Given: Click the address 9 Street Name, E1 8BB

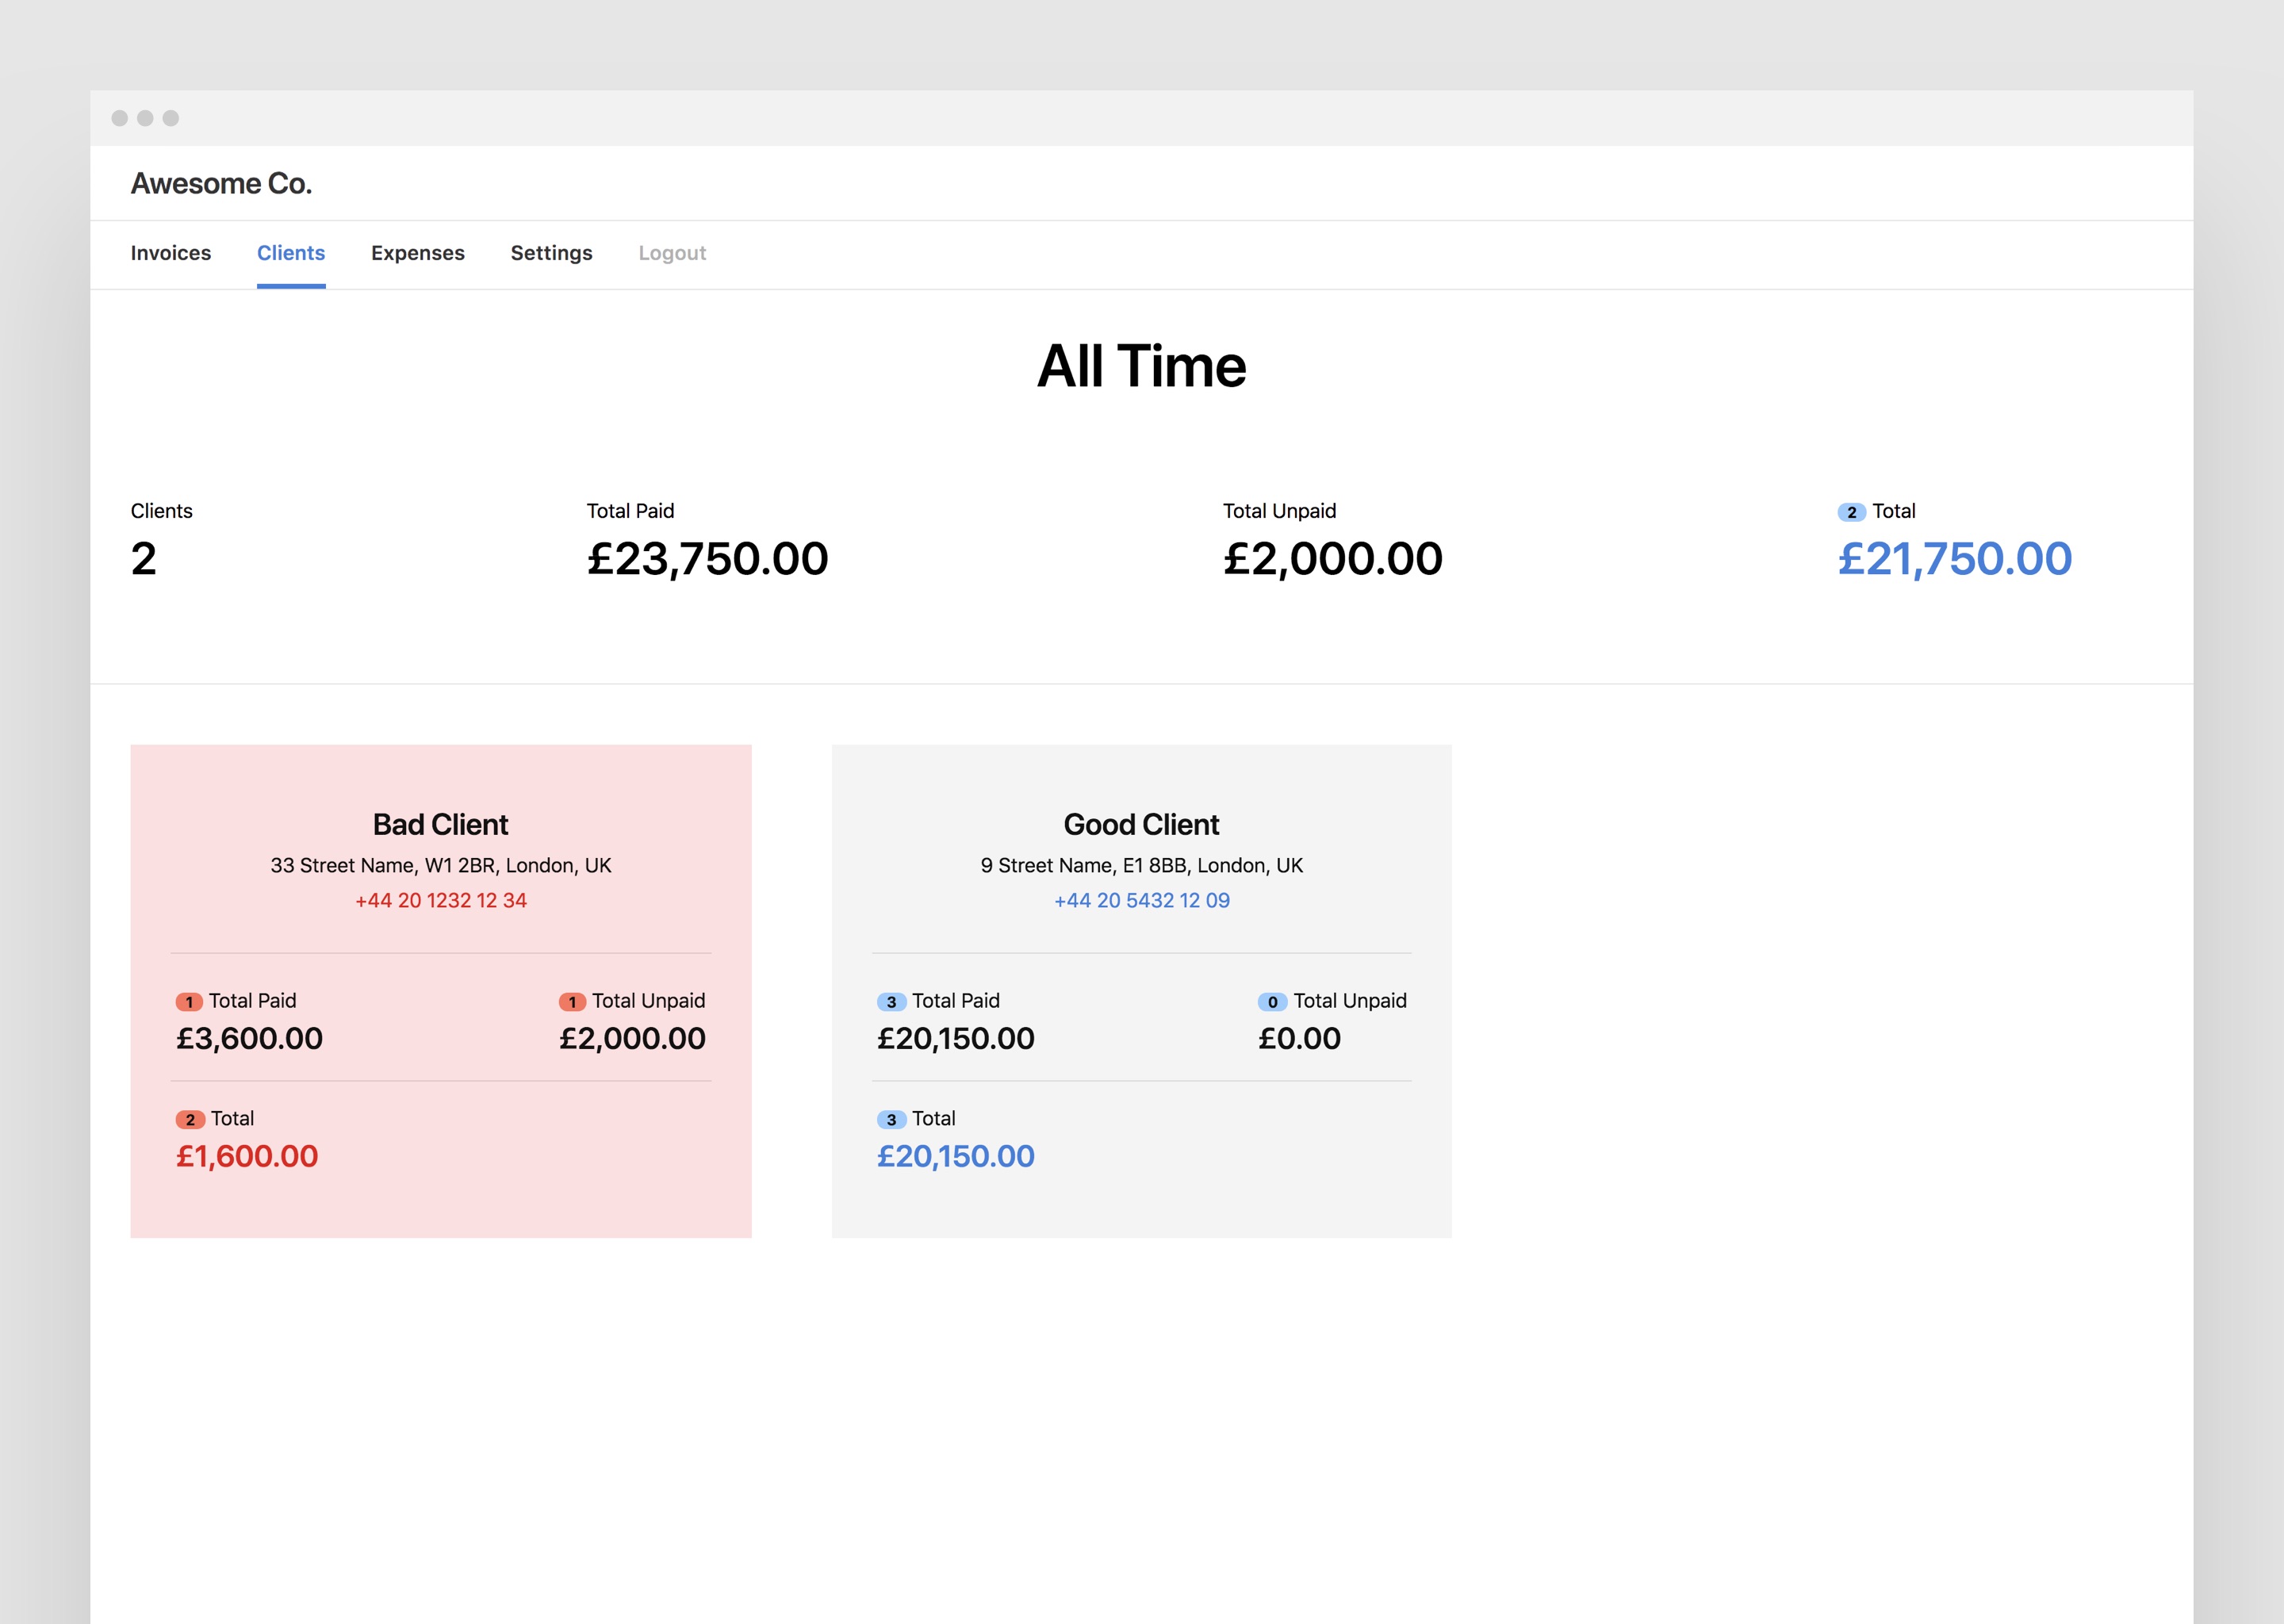Looking at the screenshot, I should [x=1141, y=866].
